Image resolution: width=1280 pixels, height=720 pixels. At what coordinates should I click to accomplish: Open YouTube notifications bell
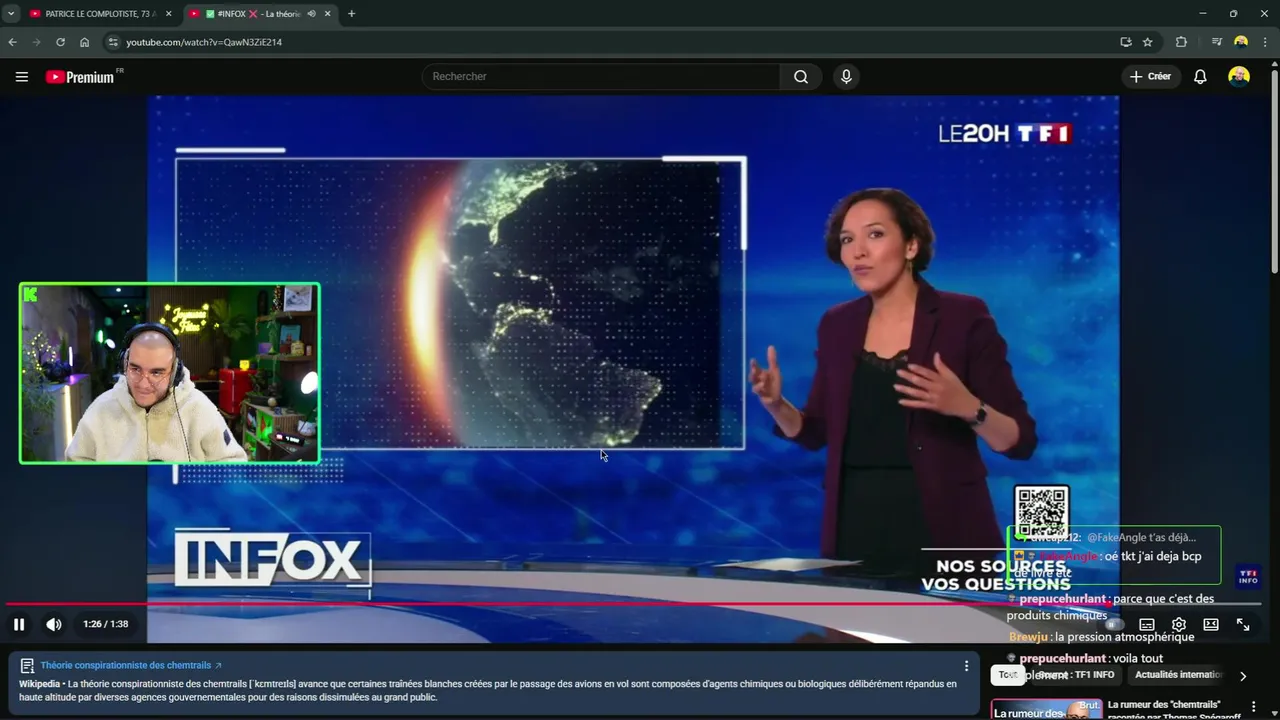pos(1200,76)
